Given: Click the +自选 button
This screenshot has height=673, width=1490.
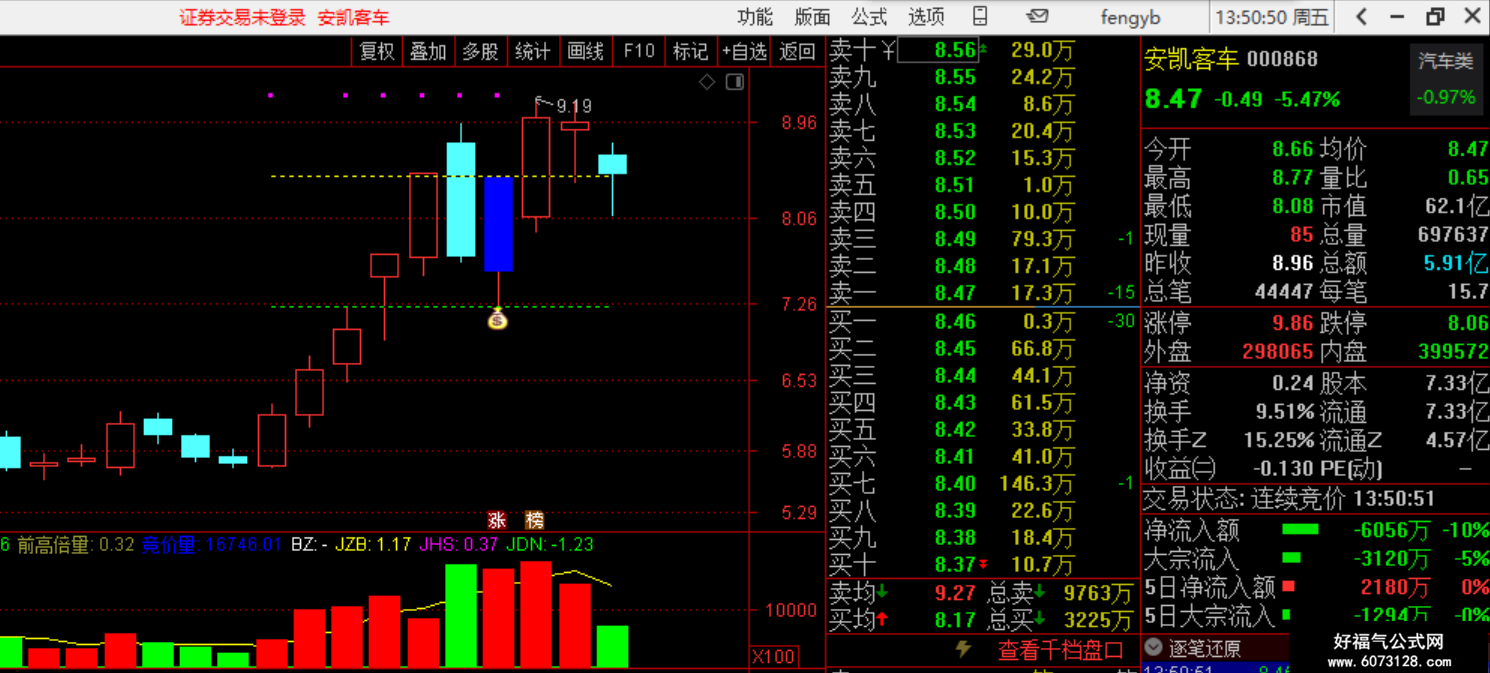Looking at the screenshot, I should (x=743, y=51).
